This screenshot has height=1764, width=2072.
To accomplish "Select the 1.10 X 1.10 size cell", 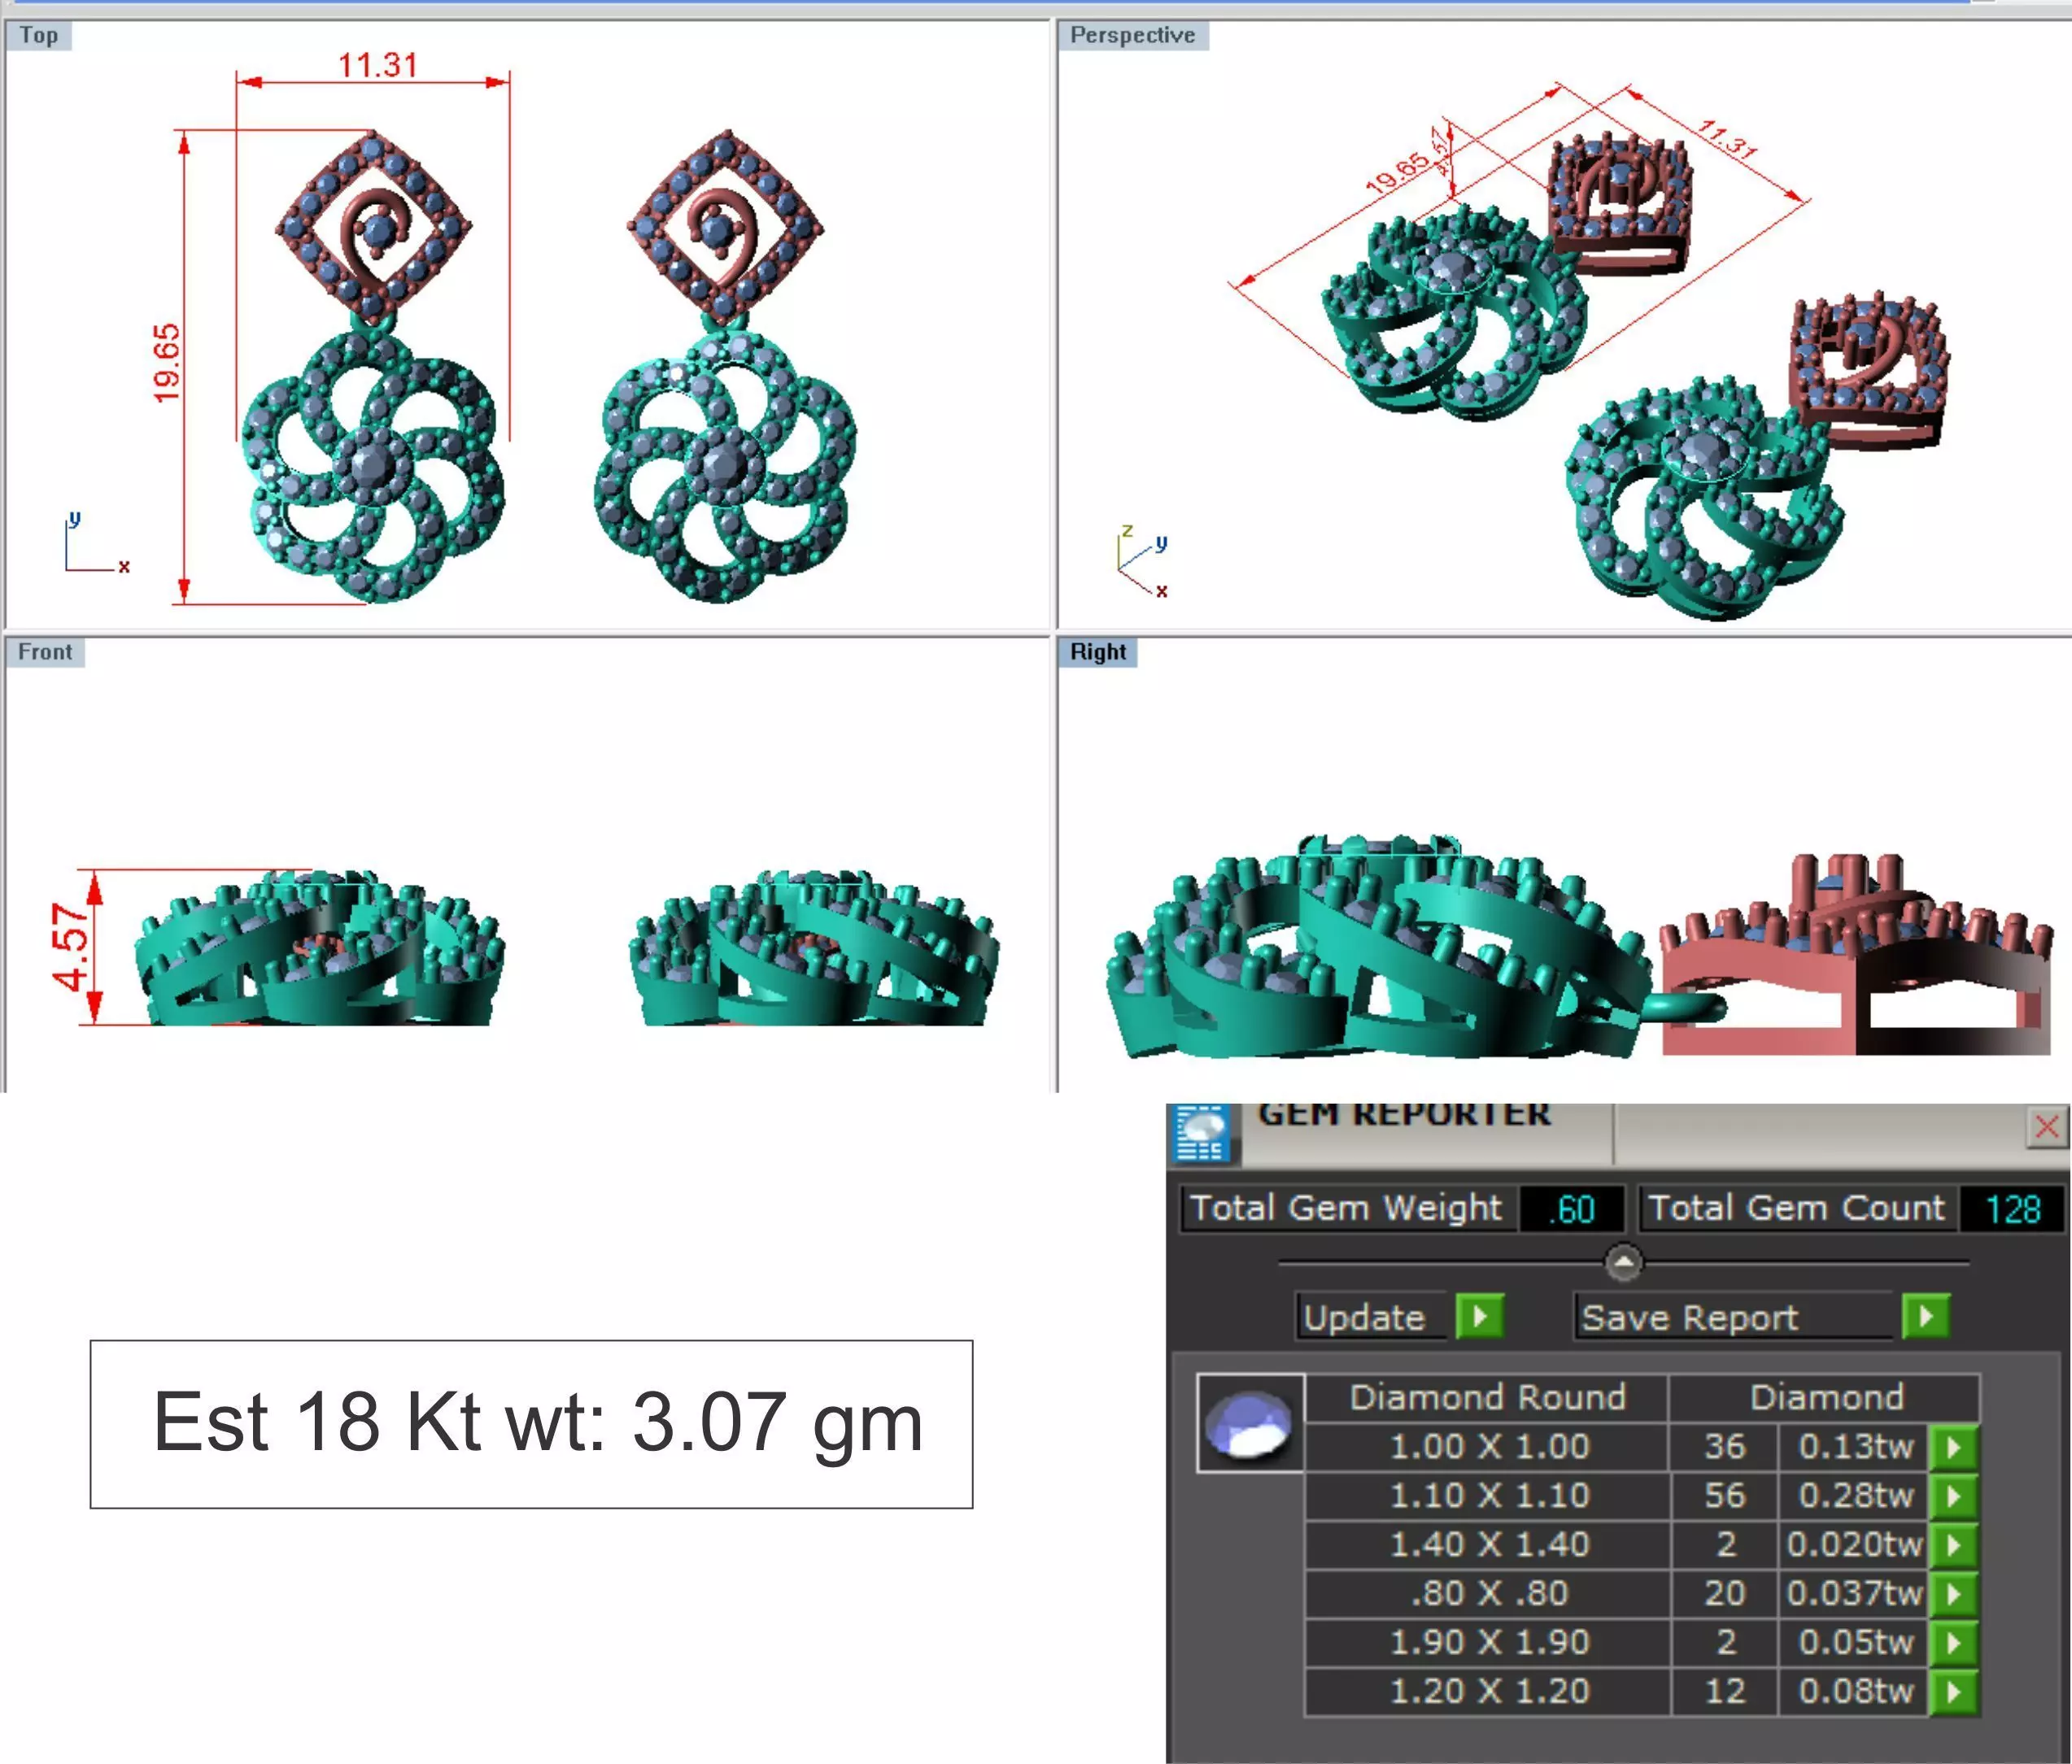I will (x=1487, y=1495).
